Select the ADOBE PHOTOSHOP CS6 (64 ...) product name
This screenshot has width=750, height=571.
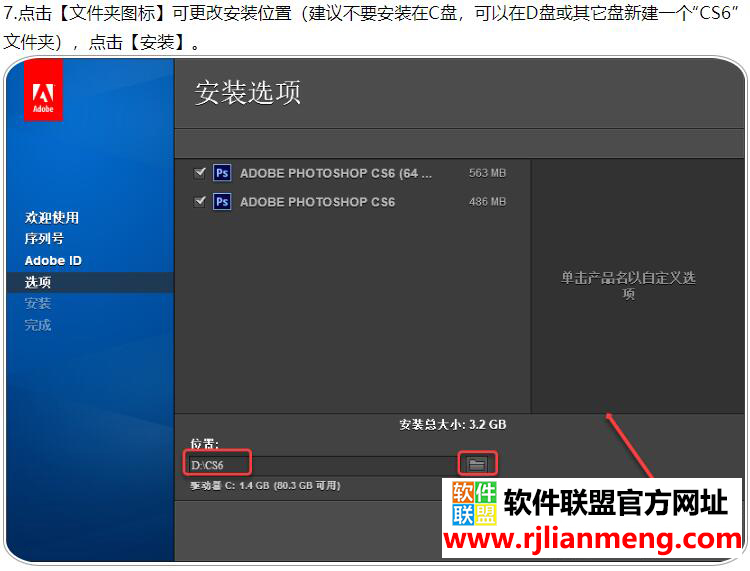point(336,173)
